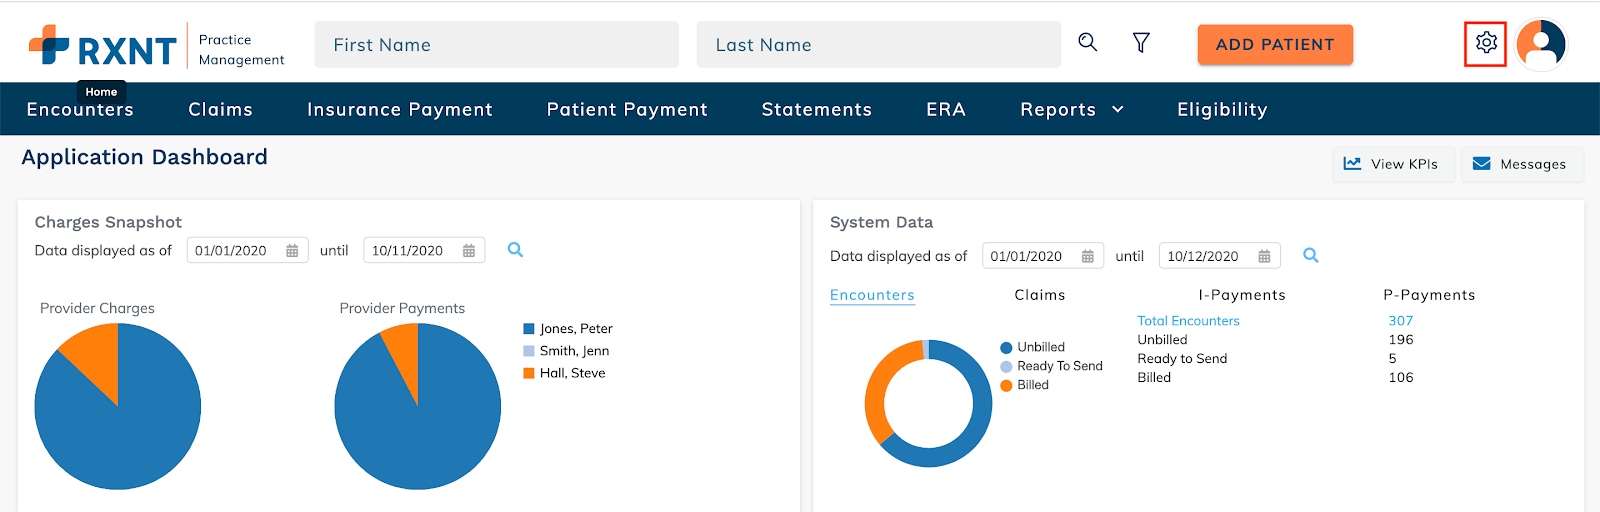Open calendar for Charges Snapshot start date
The height and width of the screenshot is (512, 1600).
tap(292, 251)
